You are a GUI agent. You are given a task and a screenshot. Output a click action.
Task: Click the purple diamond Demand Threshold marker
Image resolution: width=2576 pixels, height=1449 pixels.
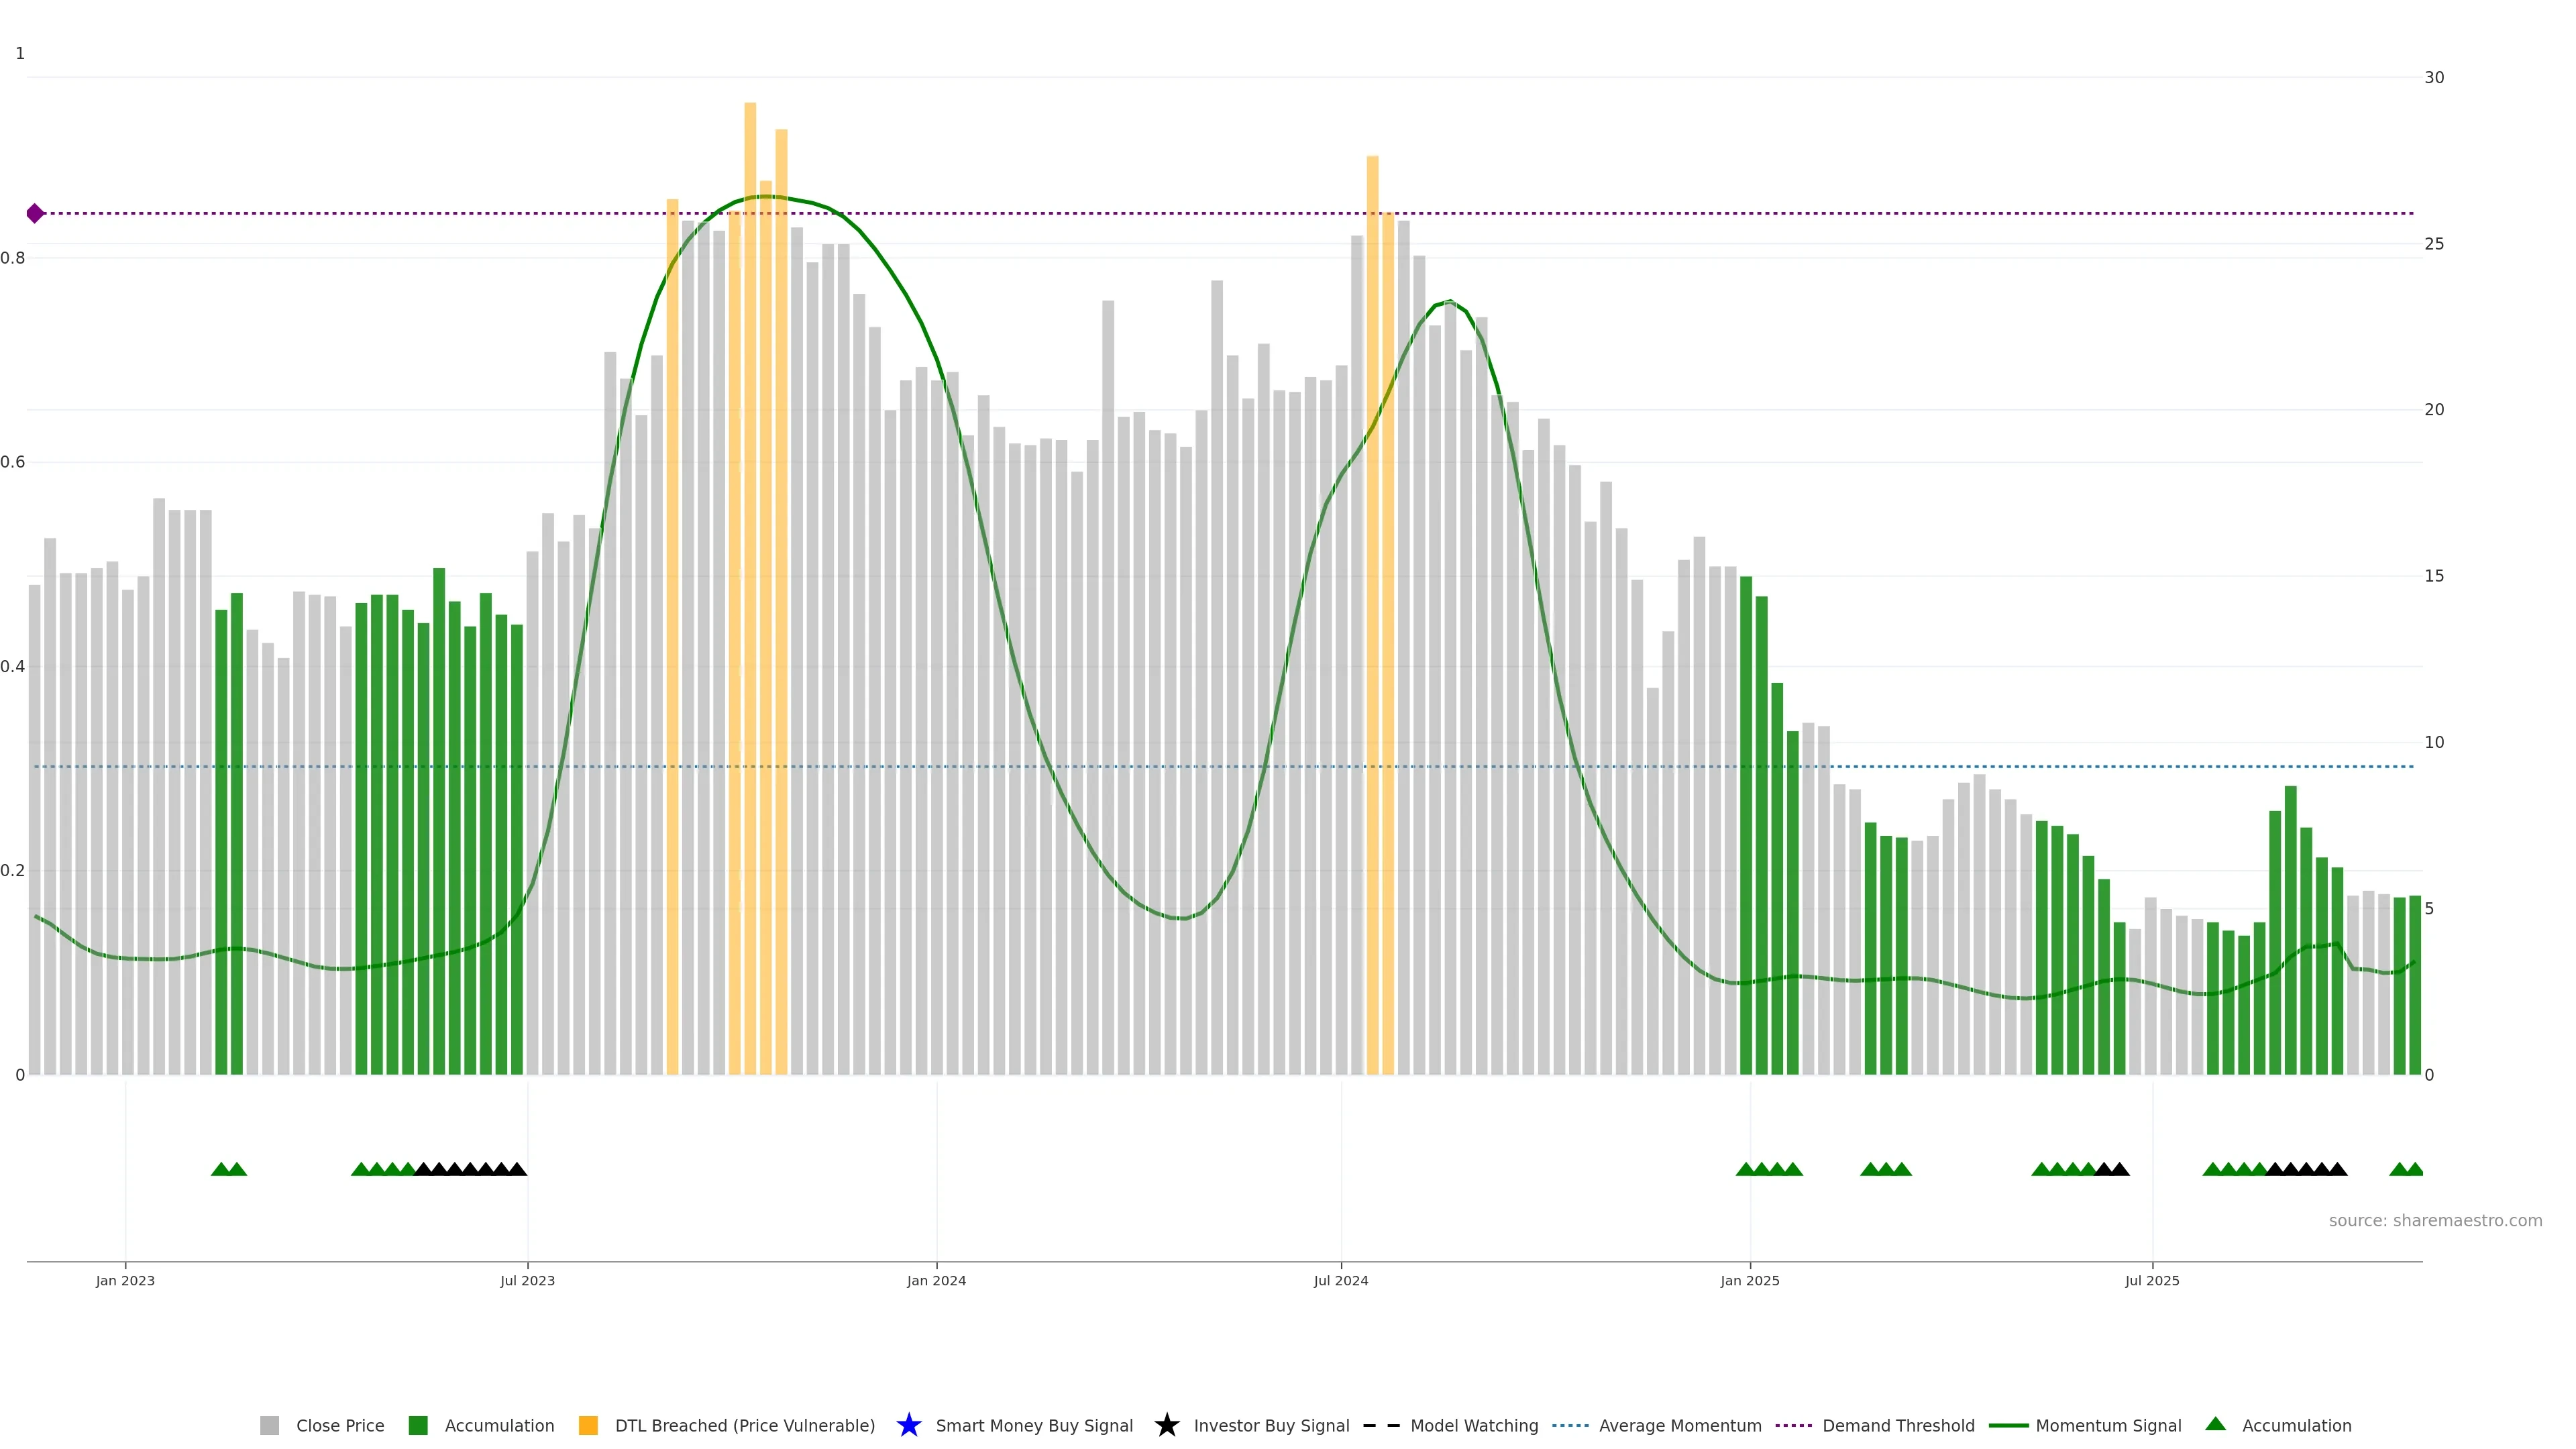pyautogui.click(x=35, y=213)
